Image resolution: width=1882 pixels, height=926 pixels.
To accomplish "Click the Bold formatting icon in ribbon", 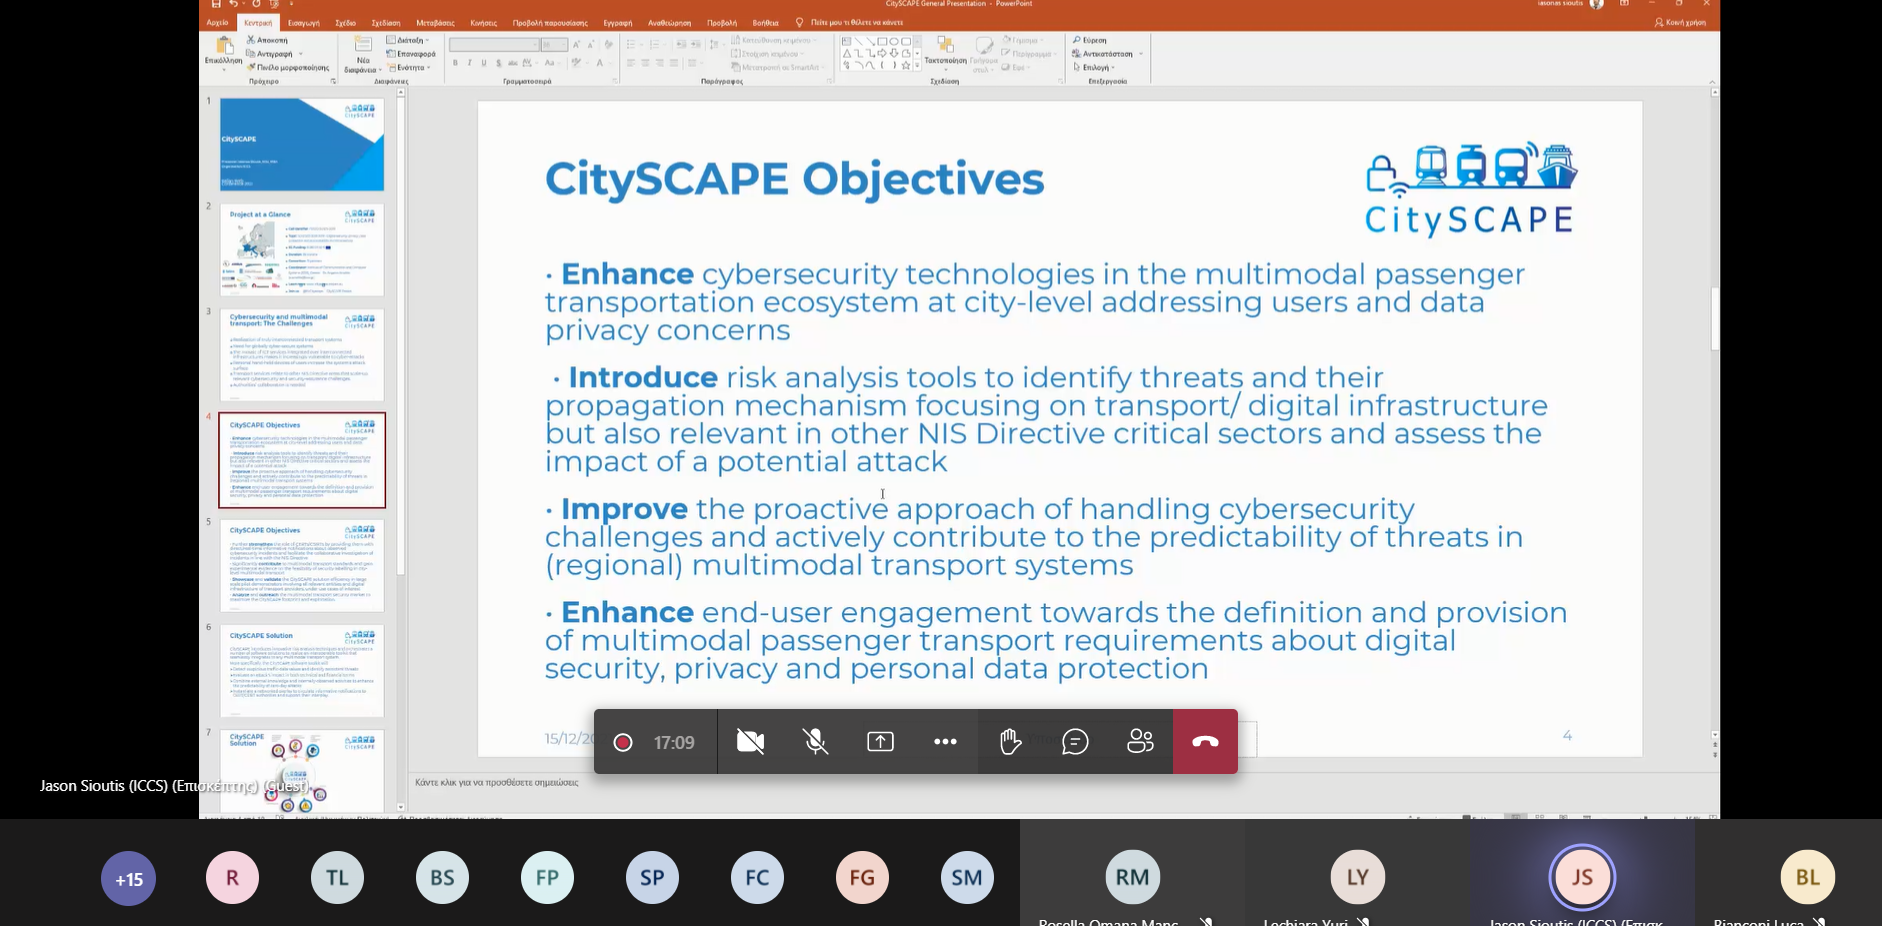I will (x=455, y=63).
